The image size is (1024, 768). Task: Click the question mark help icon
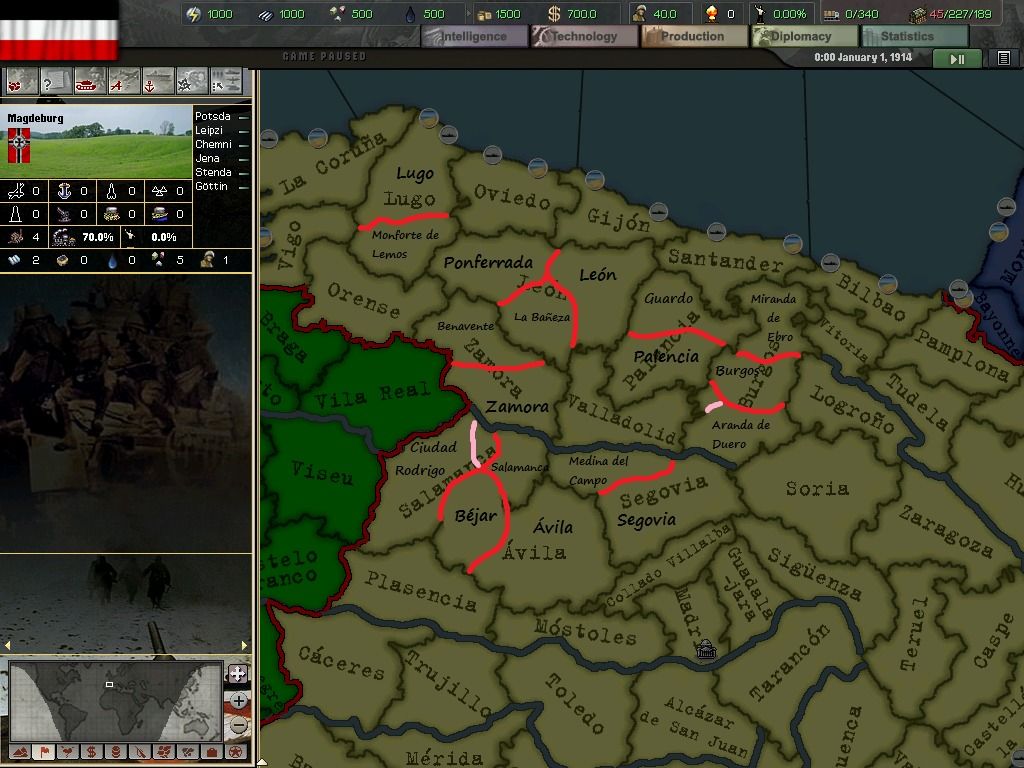pyautogui.click(x=56, y=82)
